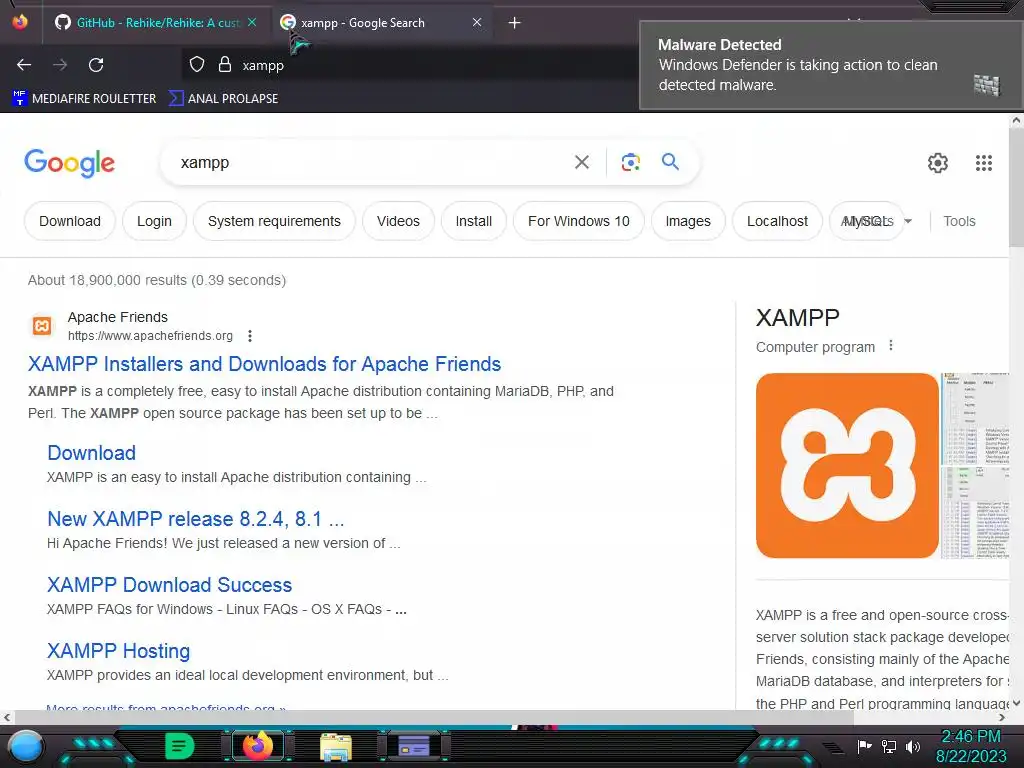Click the horizontal scrollbar left arrow

point(7,717)
